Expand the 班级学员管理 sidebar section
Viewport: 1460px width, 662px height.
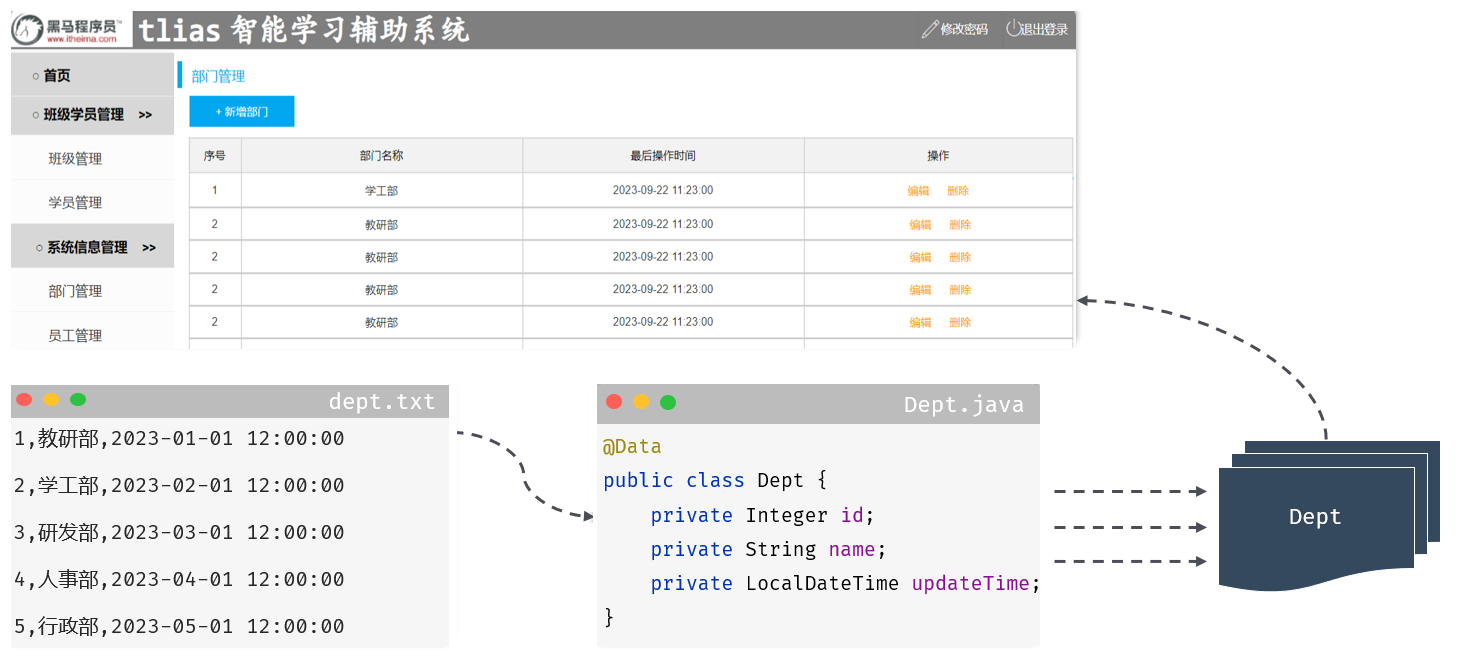click(x=92, y=115)
